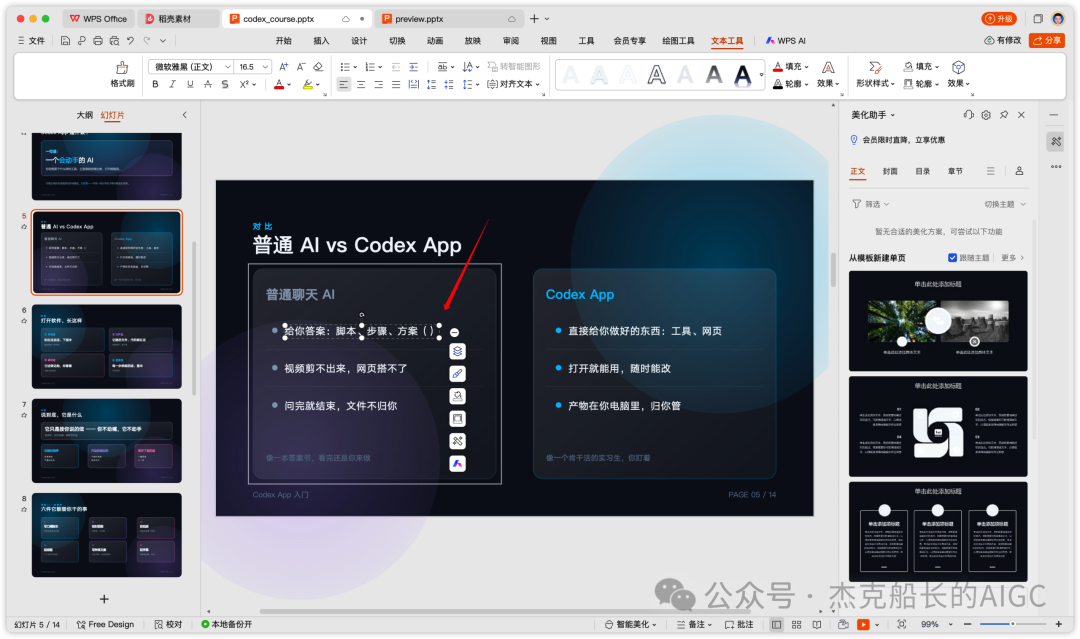The width and height of the screenshot is (1080, 639).
Task: Click the fit-to-window icon in status bar
Action: [x=902, y=625]
